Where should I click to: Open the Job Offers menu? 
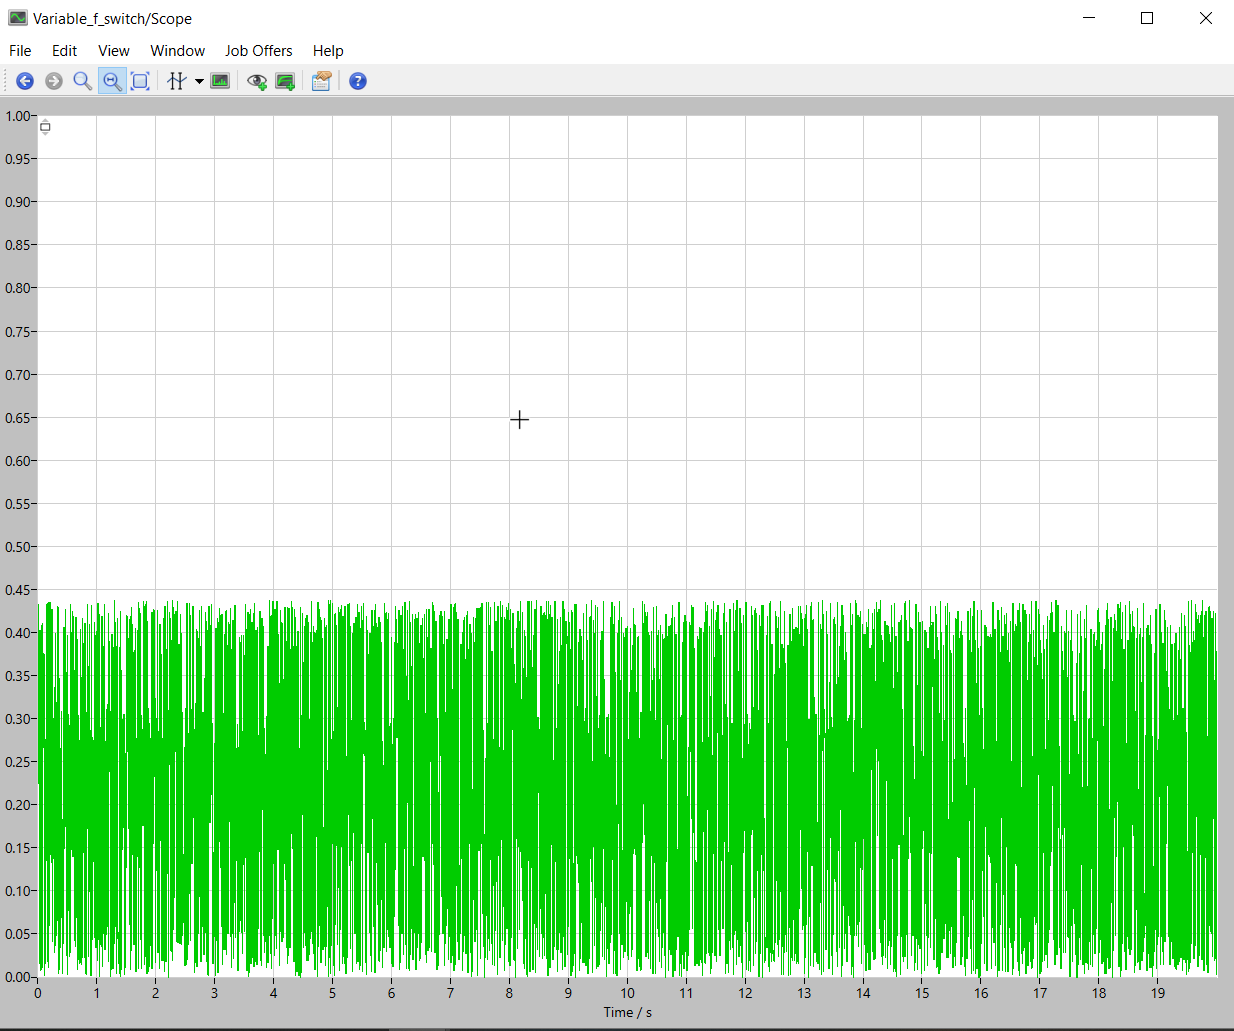click(259, 51)
